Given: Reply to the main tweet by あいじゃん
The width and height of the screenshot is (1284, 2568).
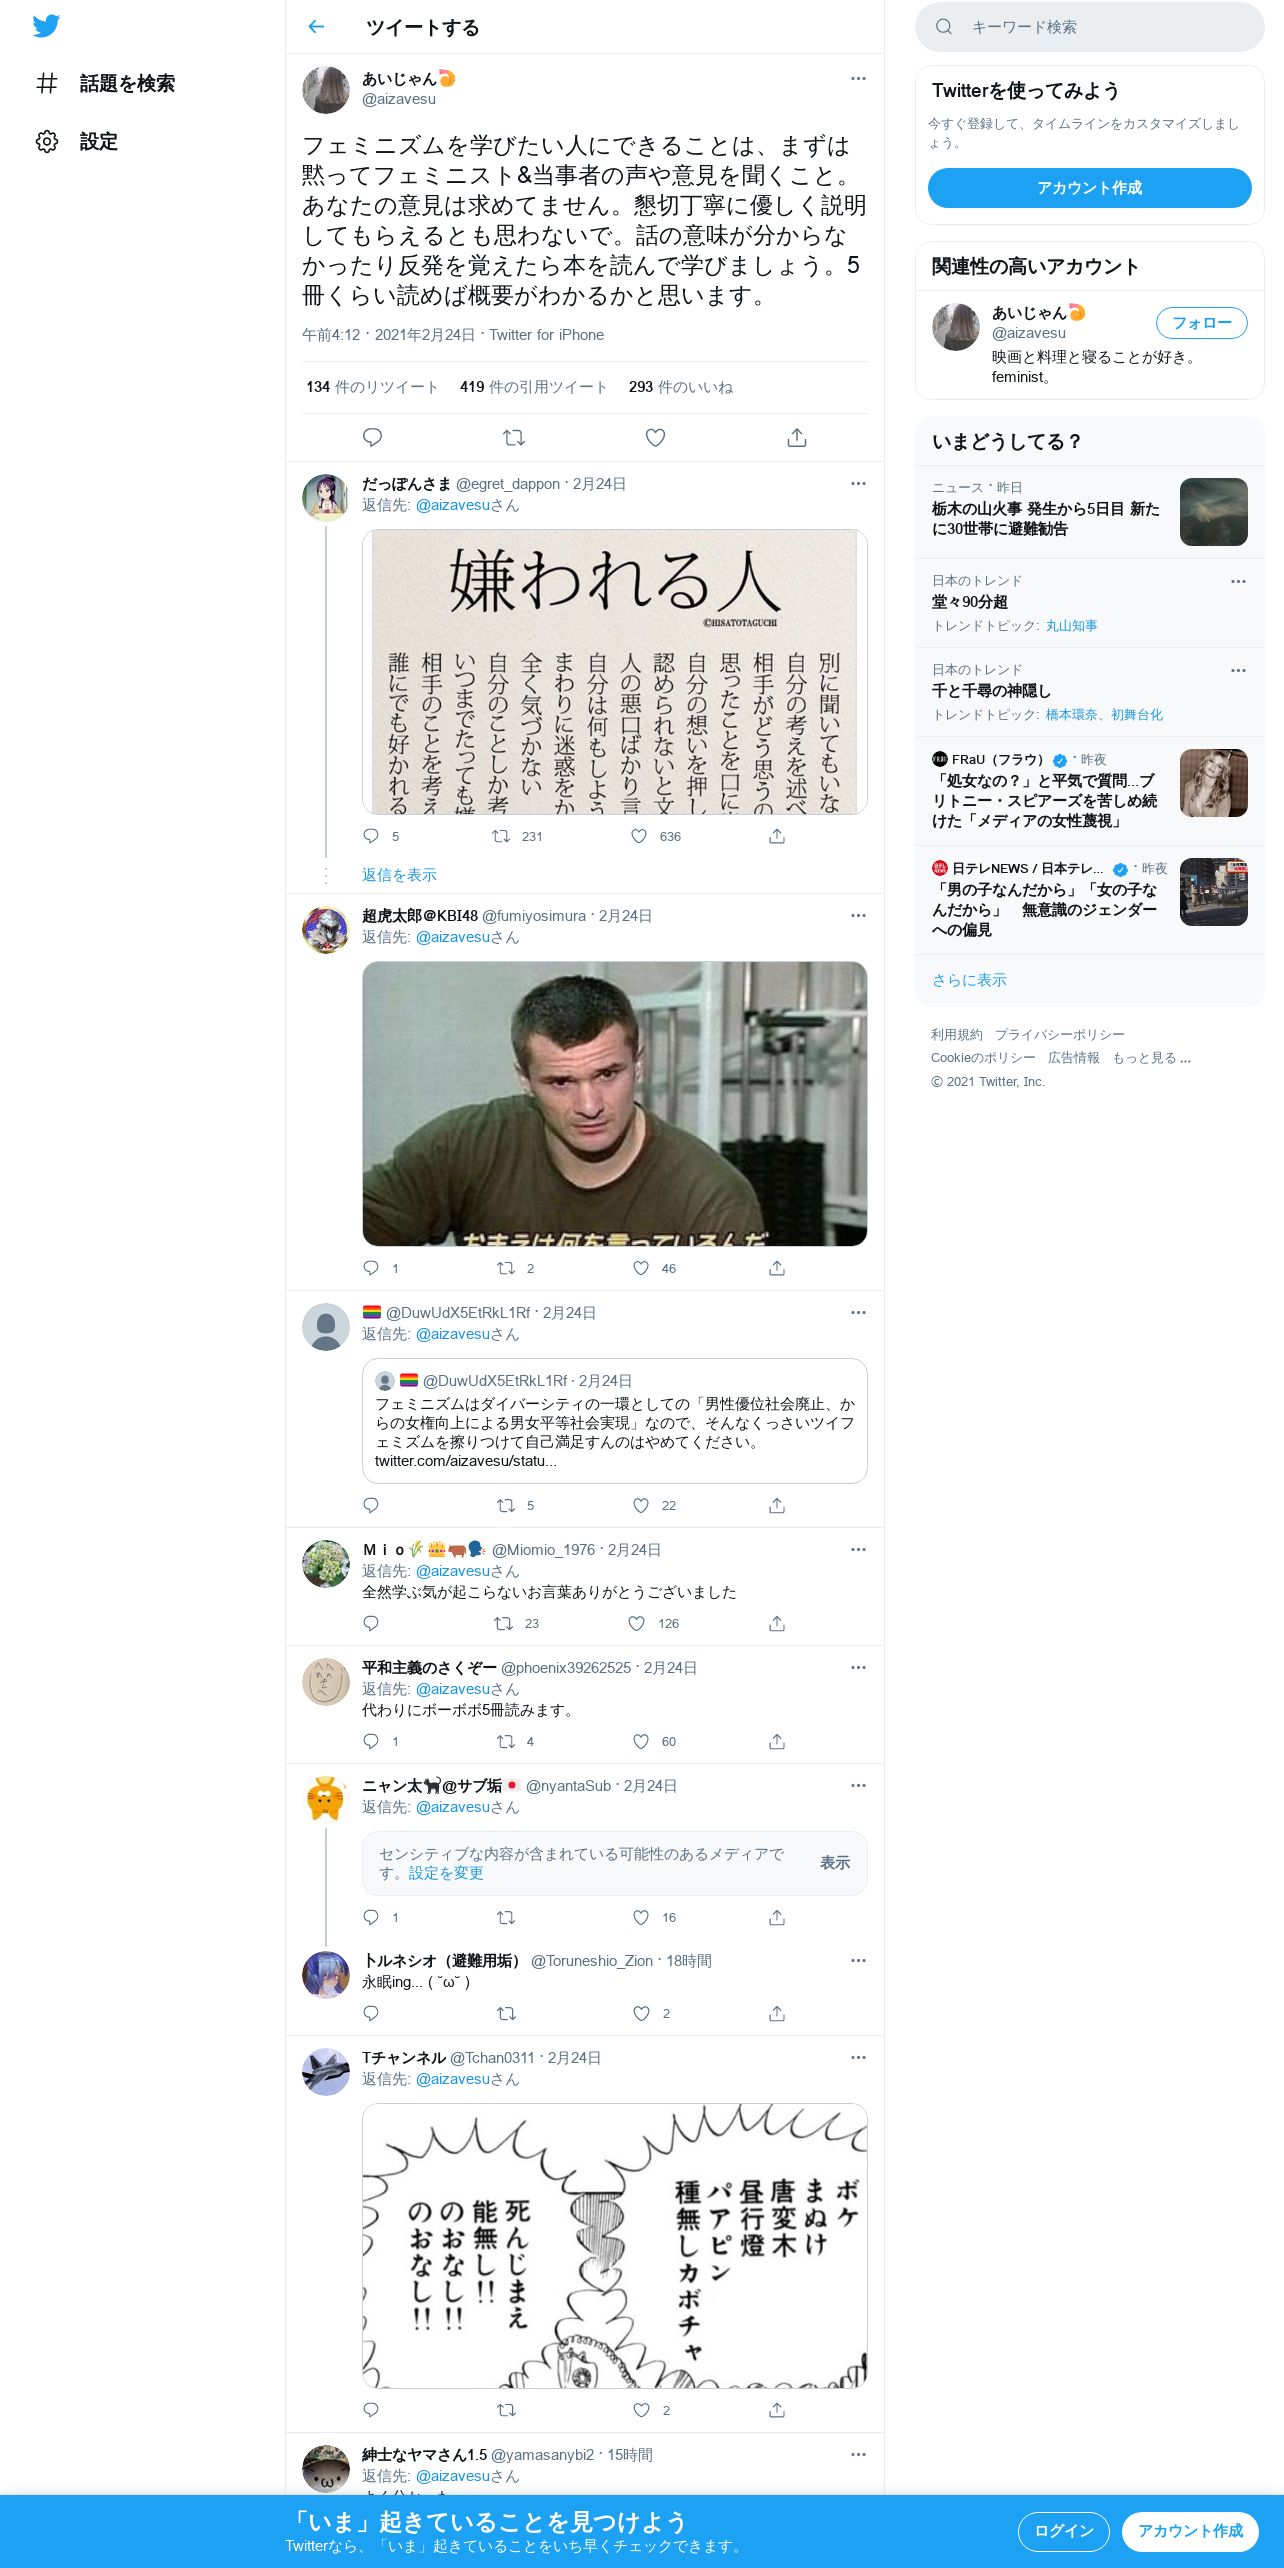Looking at the screenshot, I should click(372, 437).
